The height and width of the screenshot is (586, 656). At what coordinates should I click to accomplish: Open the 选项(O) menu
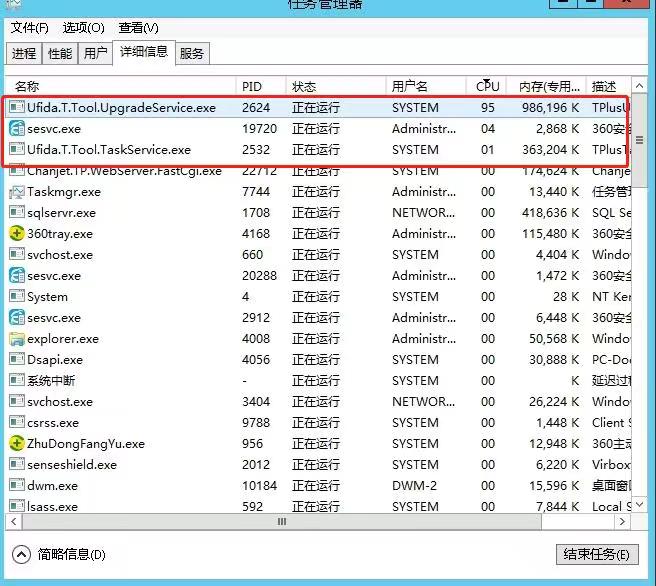pos(83,28)
